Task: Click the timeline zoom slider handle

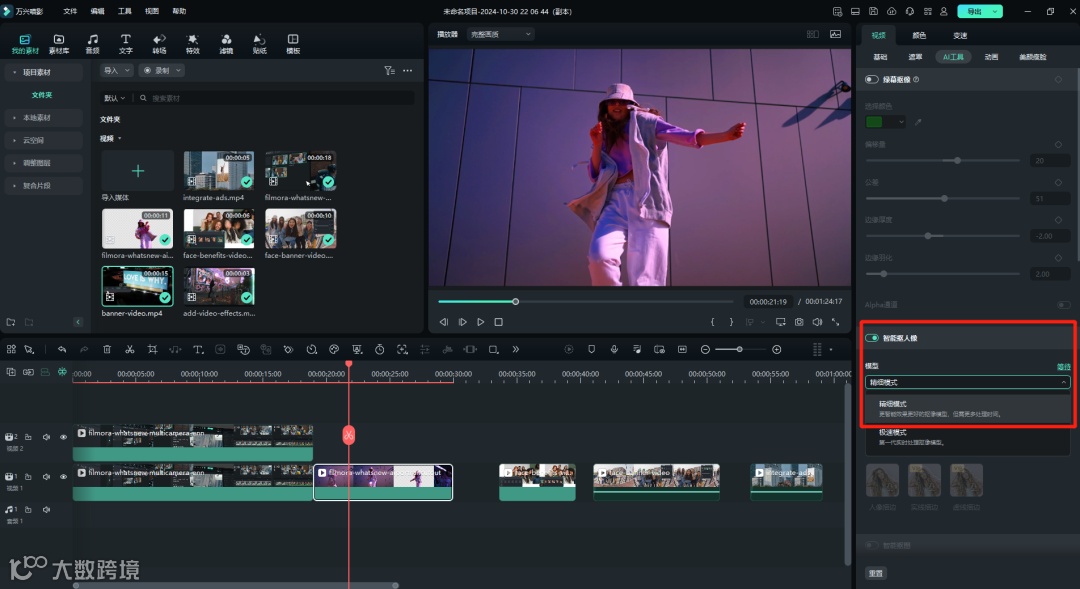Action: point(740,349)
